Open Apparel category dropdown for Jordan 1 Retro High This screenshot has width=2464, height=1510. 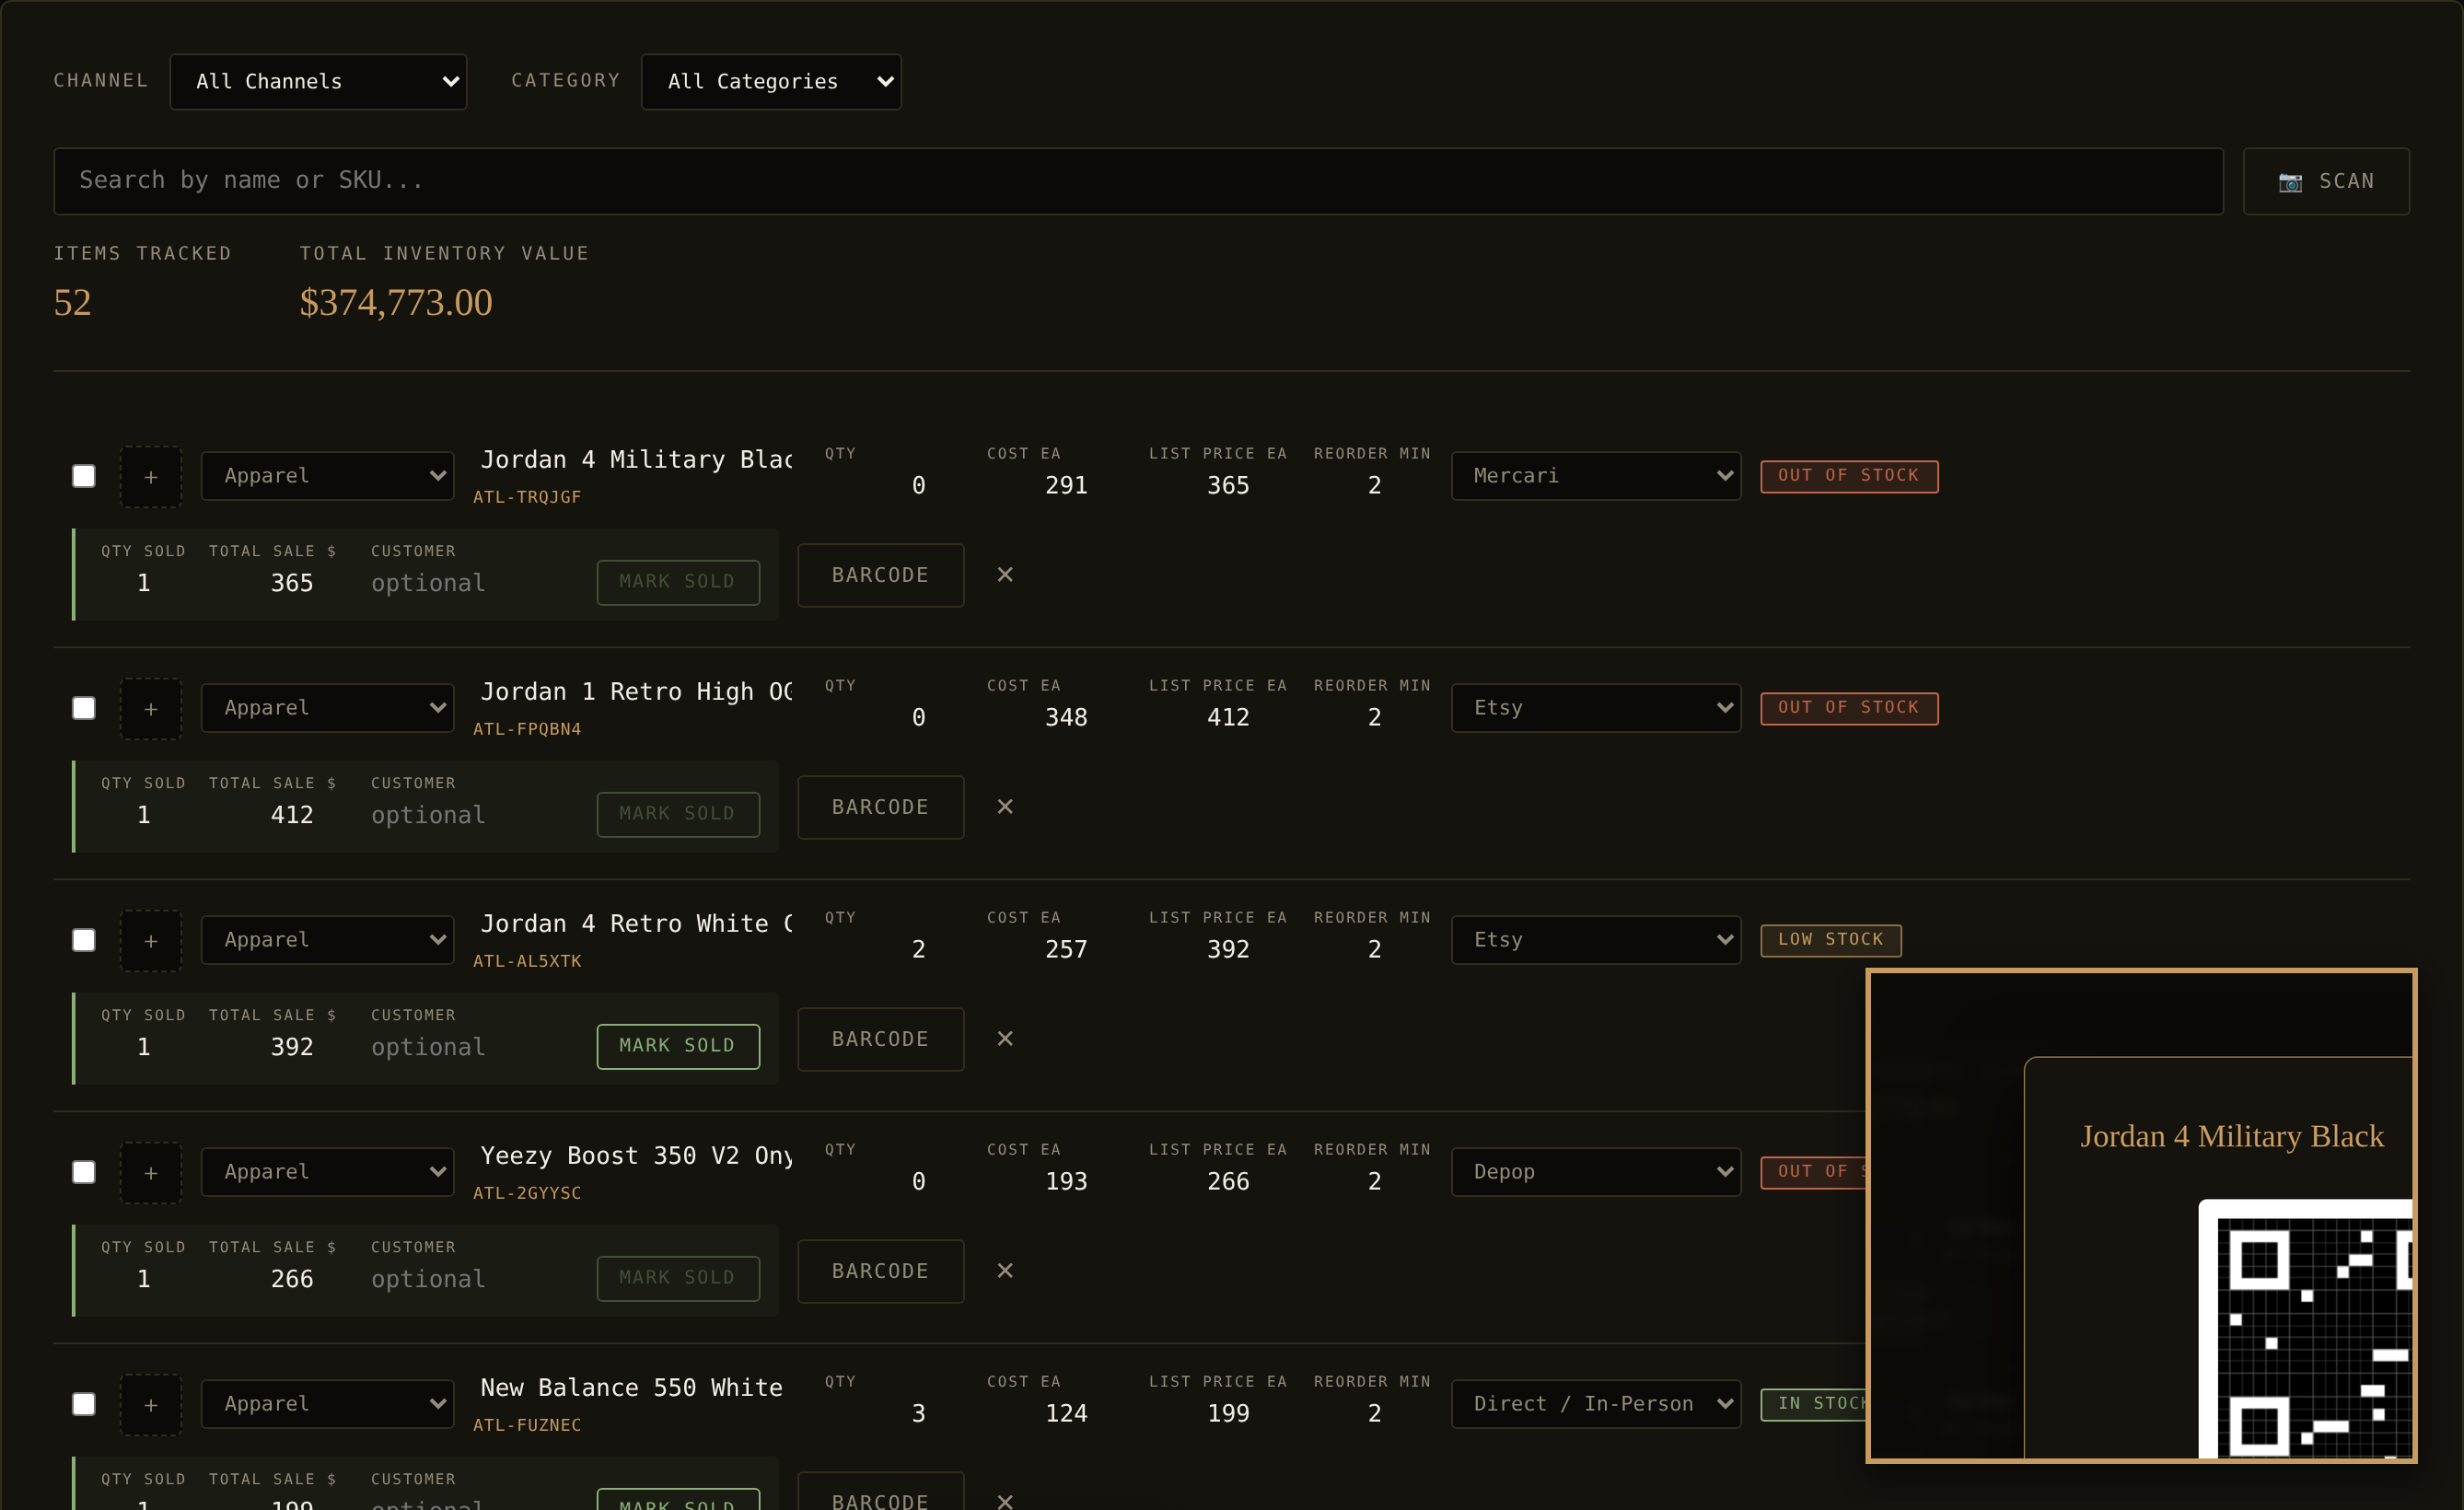(327, 708)
